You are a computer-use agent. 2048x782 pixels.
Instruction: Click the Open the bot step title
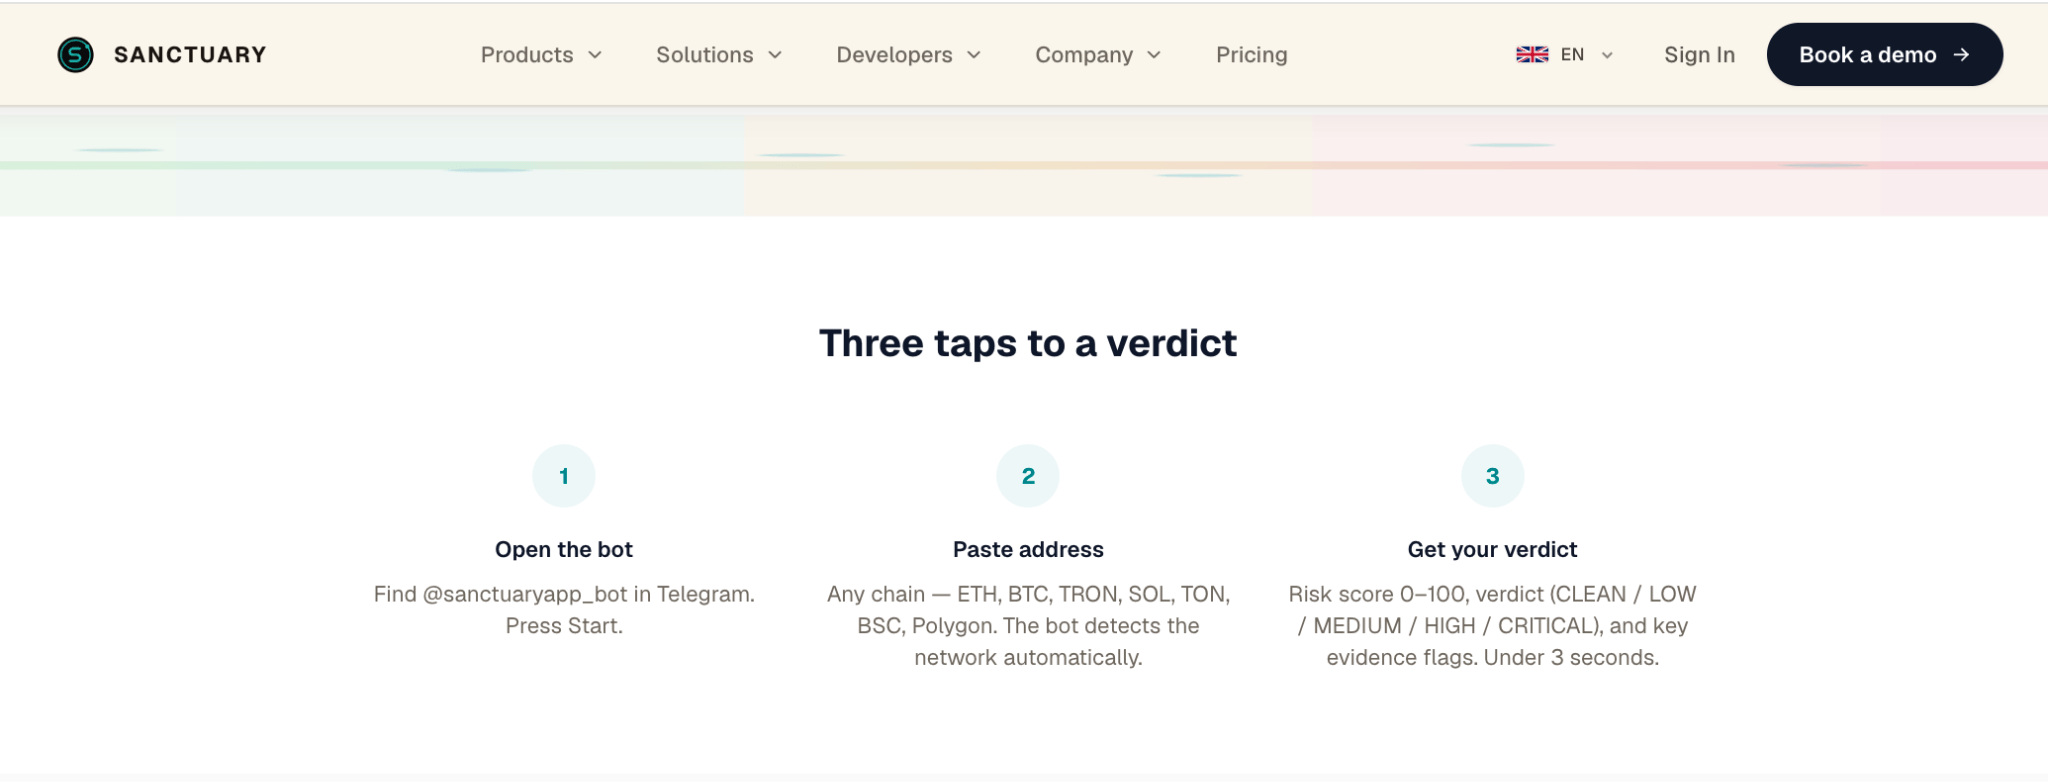pyautogui.click(x=564, y=549)
